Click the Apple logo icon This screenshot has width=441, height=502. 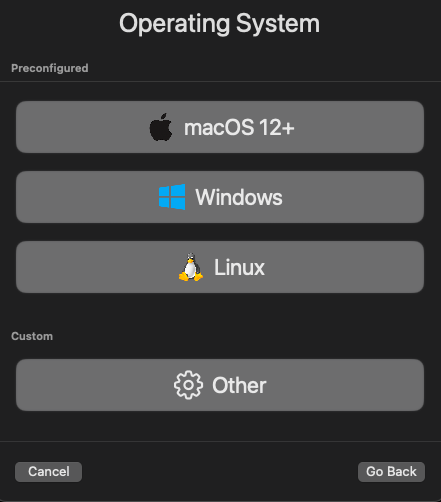tap(161, 127)
